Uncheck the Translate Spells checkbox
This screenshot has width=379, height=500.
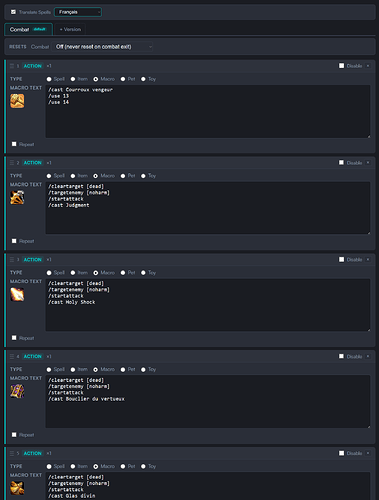(x=13, y=12)
